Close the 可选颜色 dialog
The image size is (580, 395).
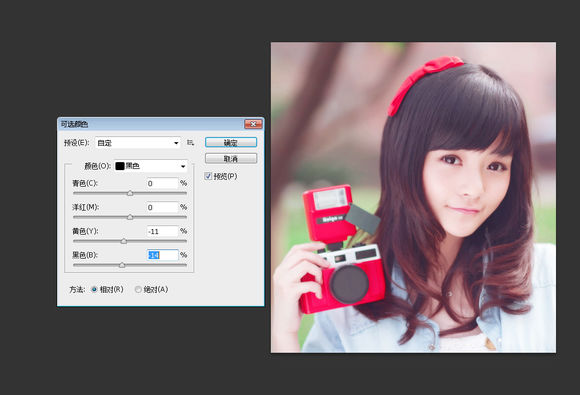coord(253,124)
